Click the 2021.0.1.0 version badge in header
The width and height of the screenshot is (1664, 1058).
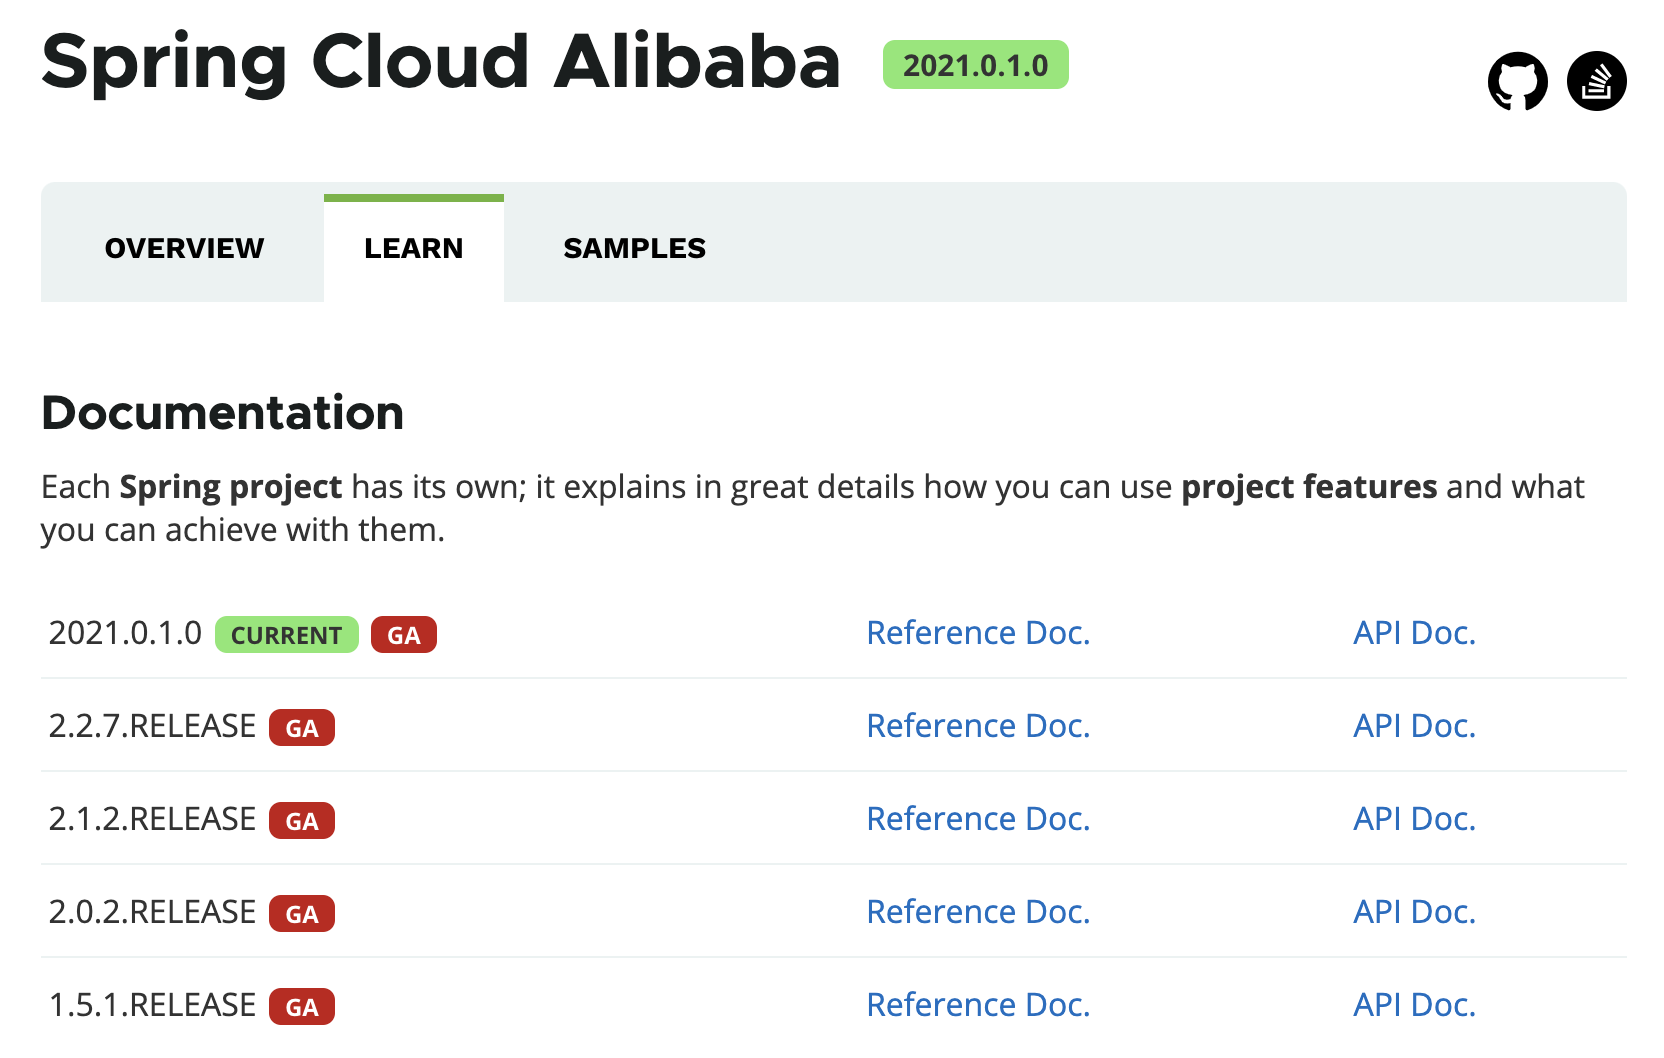[x=975, y=65]
